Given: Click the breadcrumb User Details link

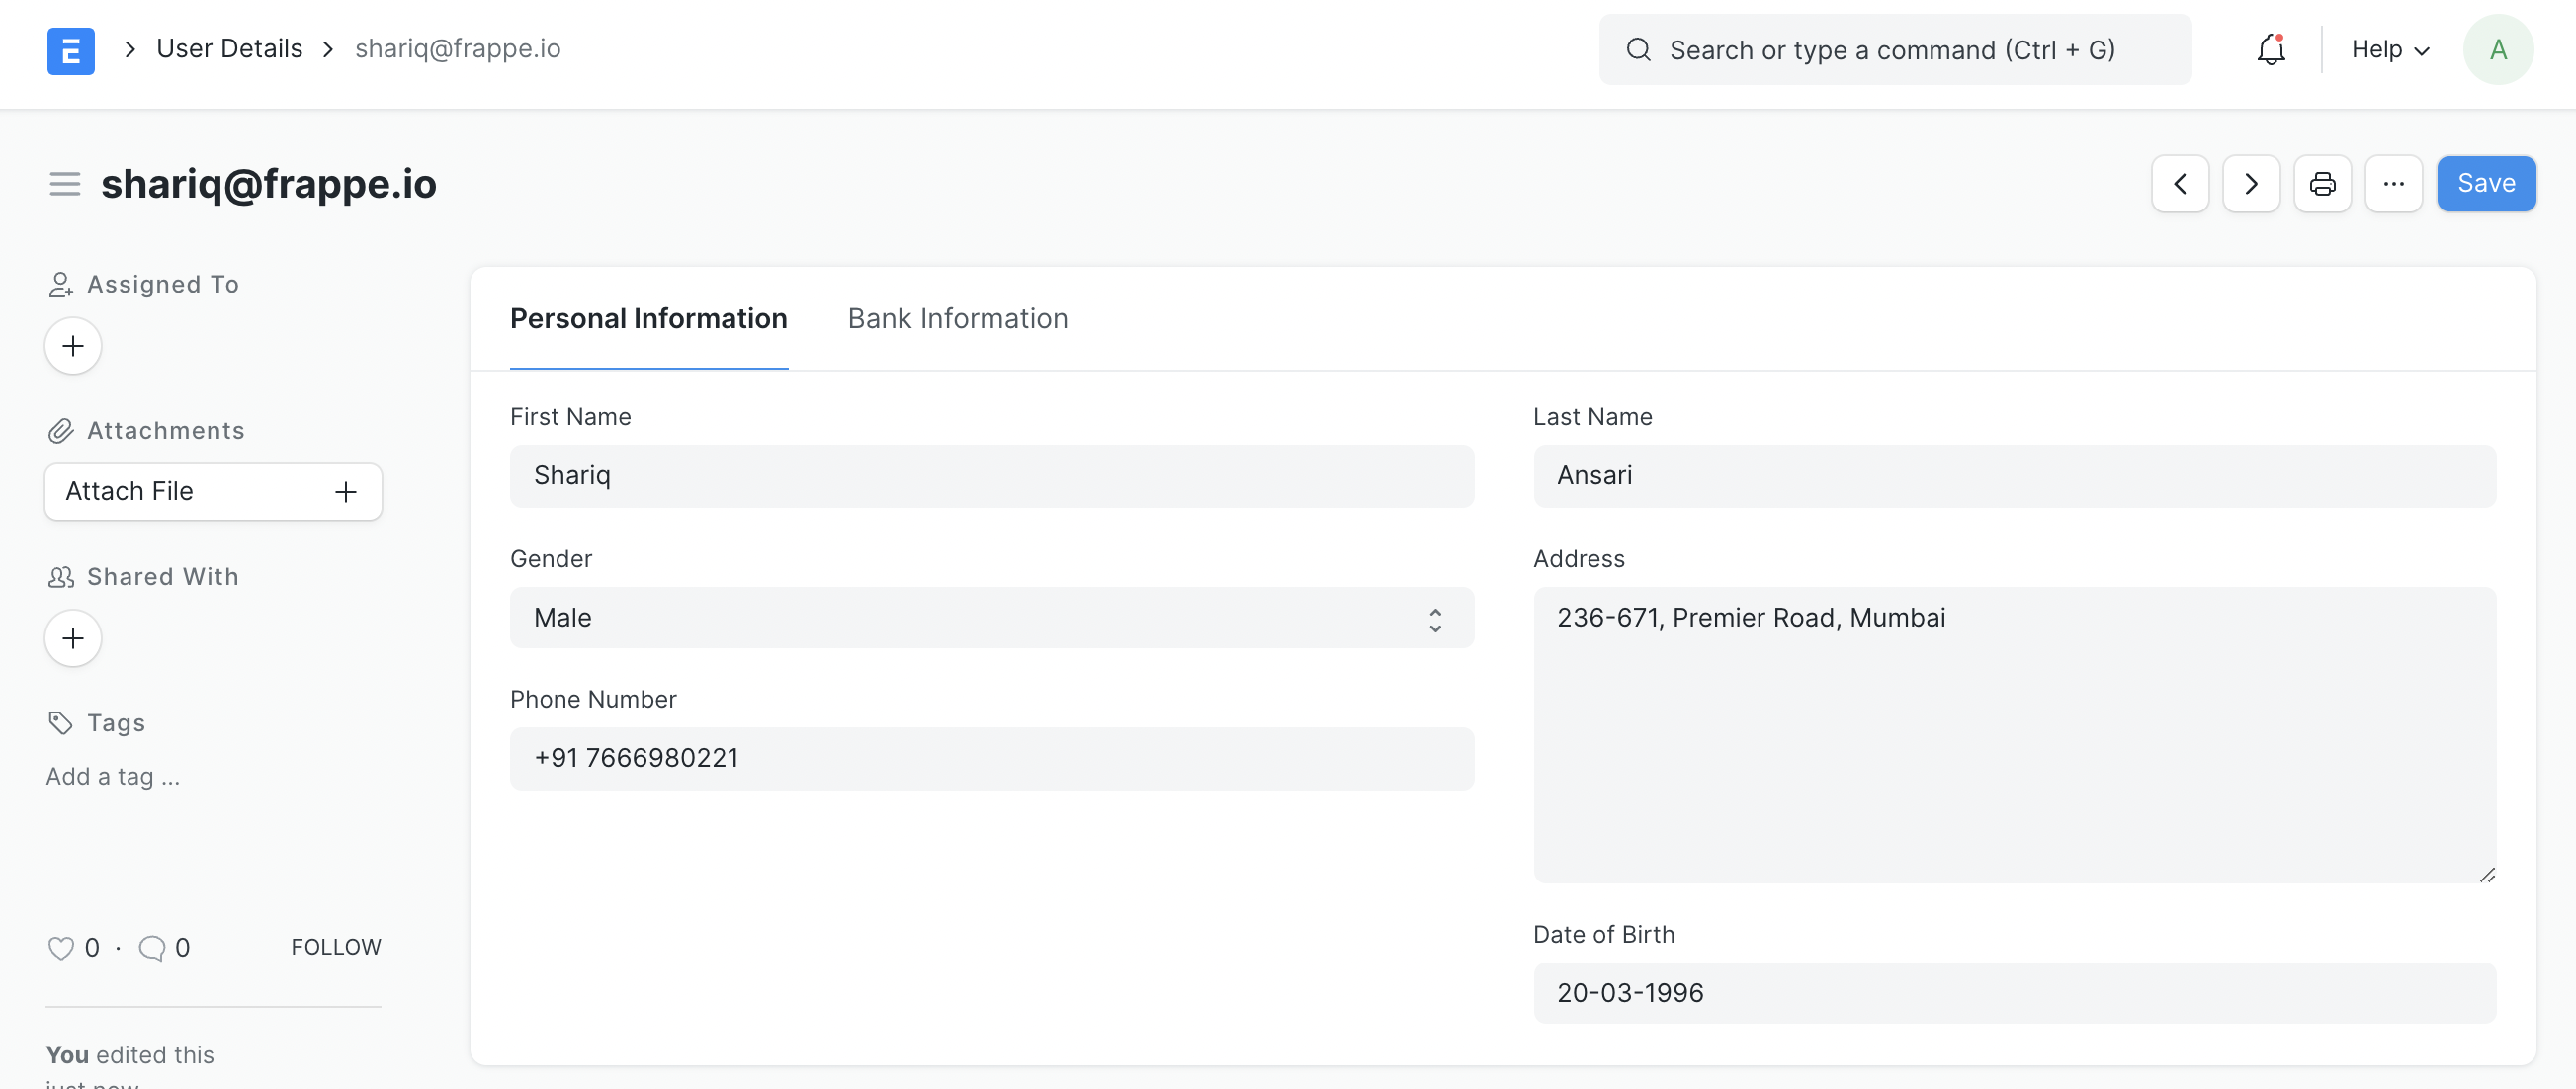Looking at the screenshot, I should [x=228, y=47].
